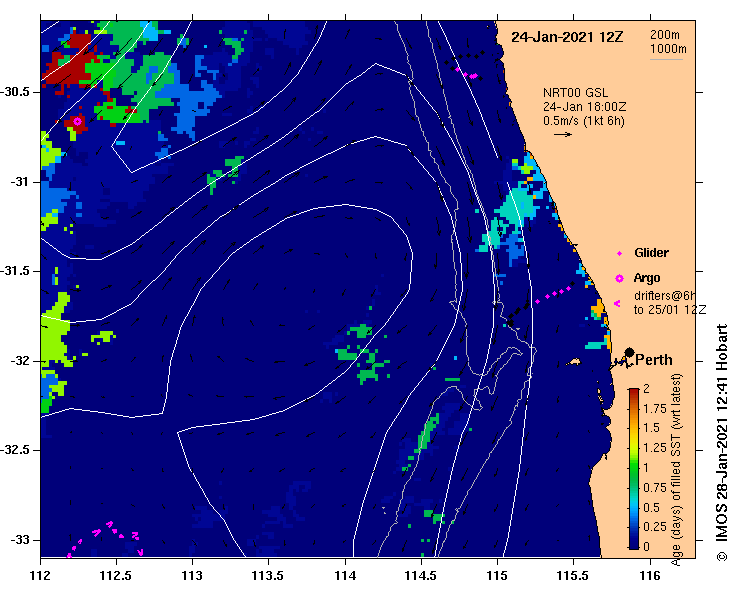Click the drifters legend triangle symbol

617,304
